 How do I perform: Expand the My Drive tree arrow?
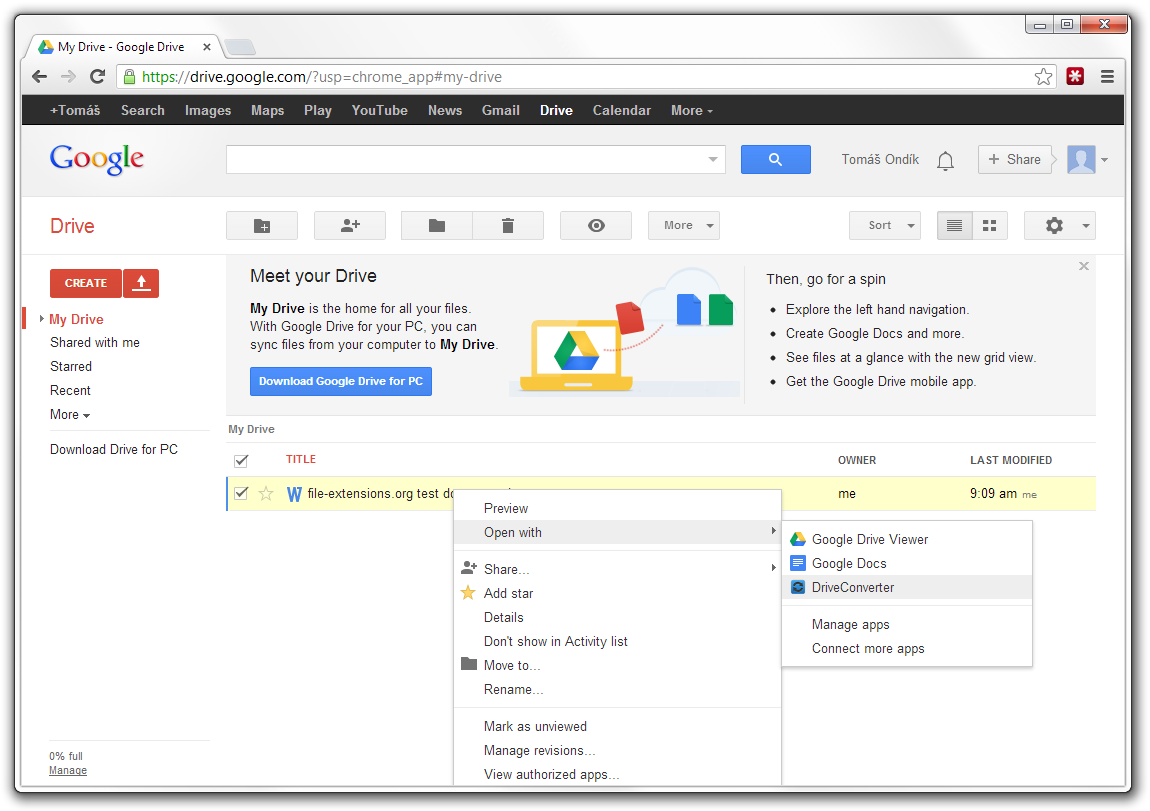[x=41, y=319]
